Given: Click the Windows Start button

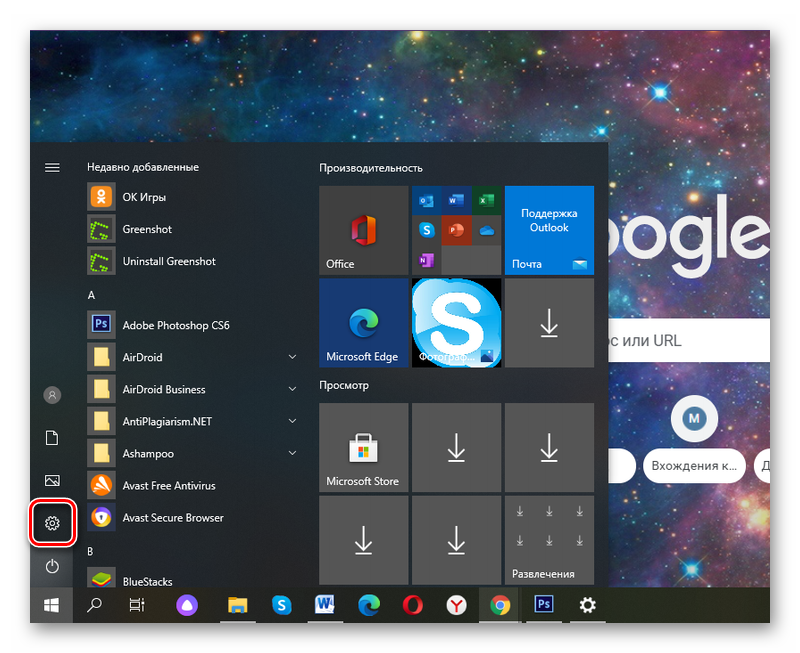Looking at the screenshot, I should coord(51,605).
